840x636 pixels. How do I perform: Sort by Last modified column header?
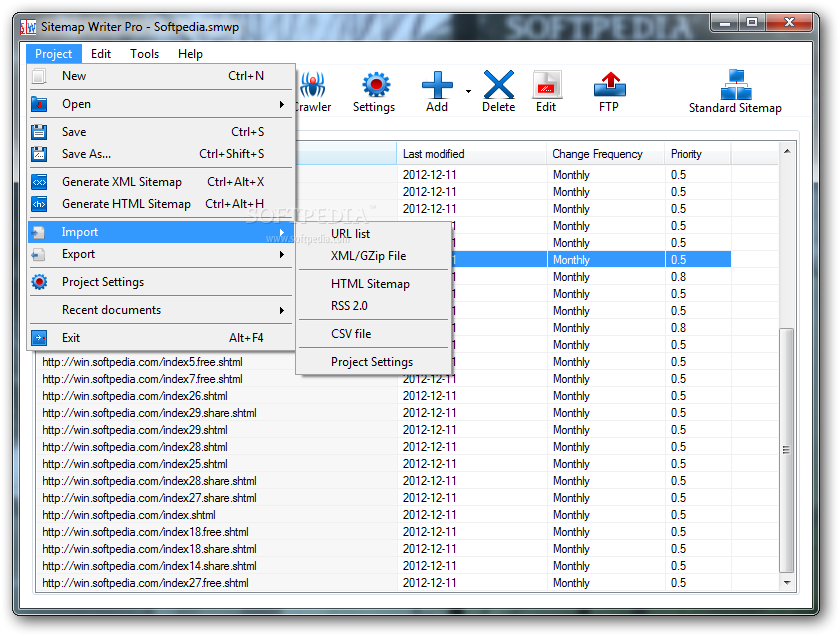(471, 154)
